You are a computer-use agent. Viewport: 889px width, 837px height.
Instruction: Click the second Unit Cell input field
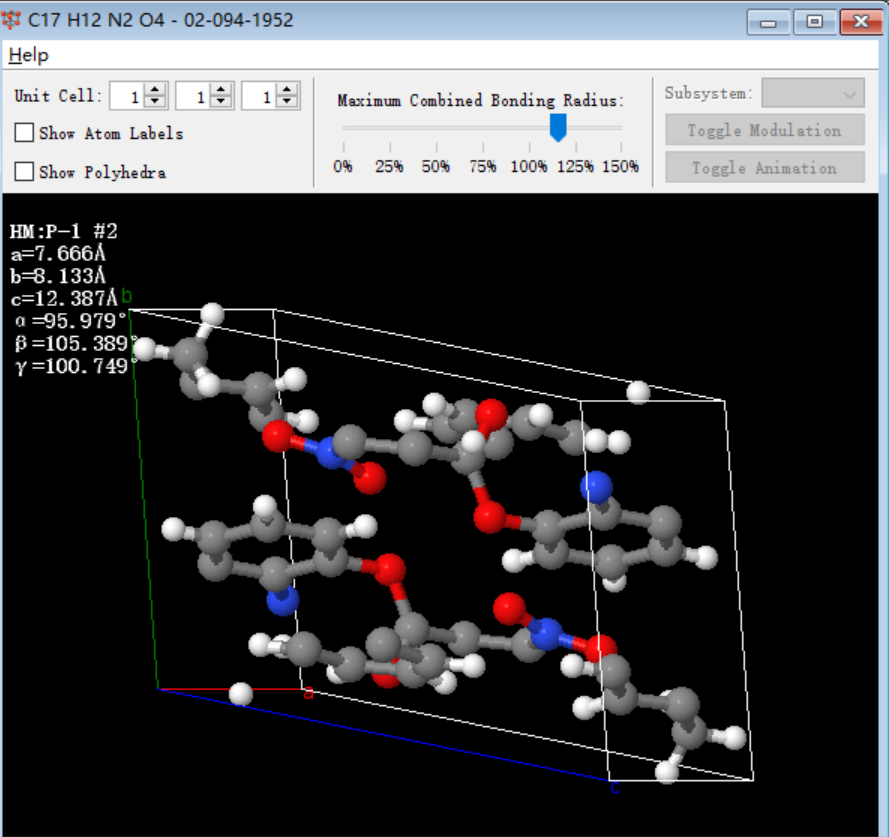pyautogui.click(x=194, y=96)
